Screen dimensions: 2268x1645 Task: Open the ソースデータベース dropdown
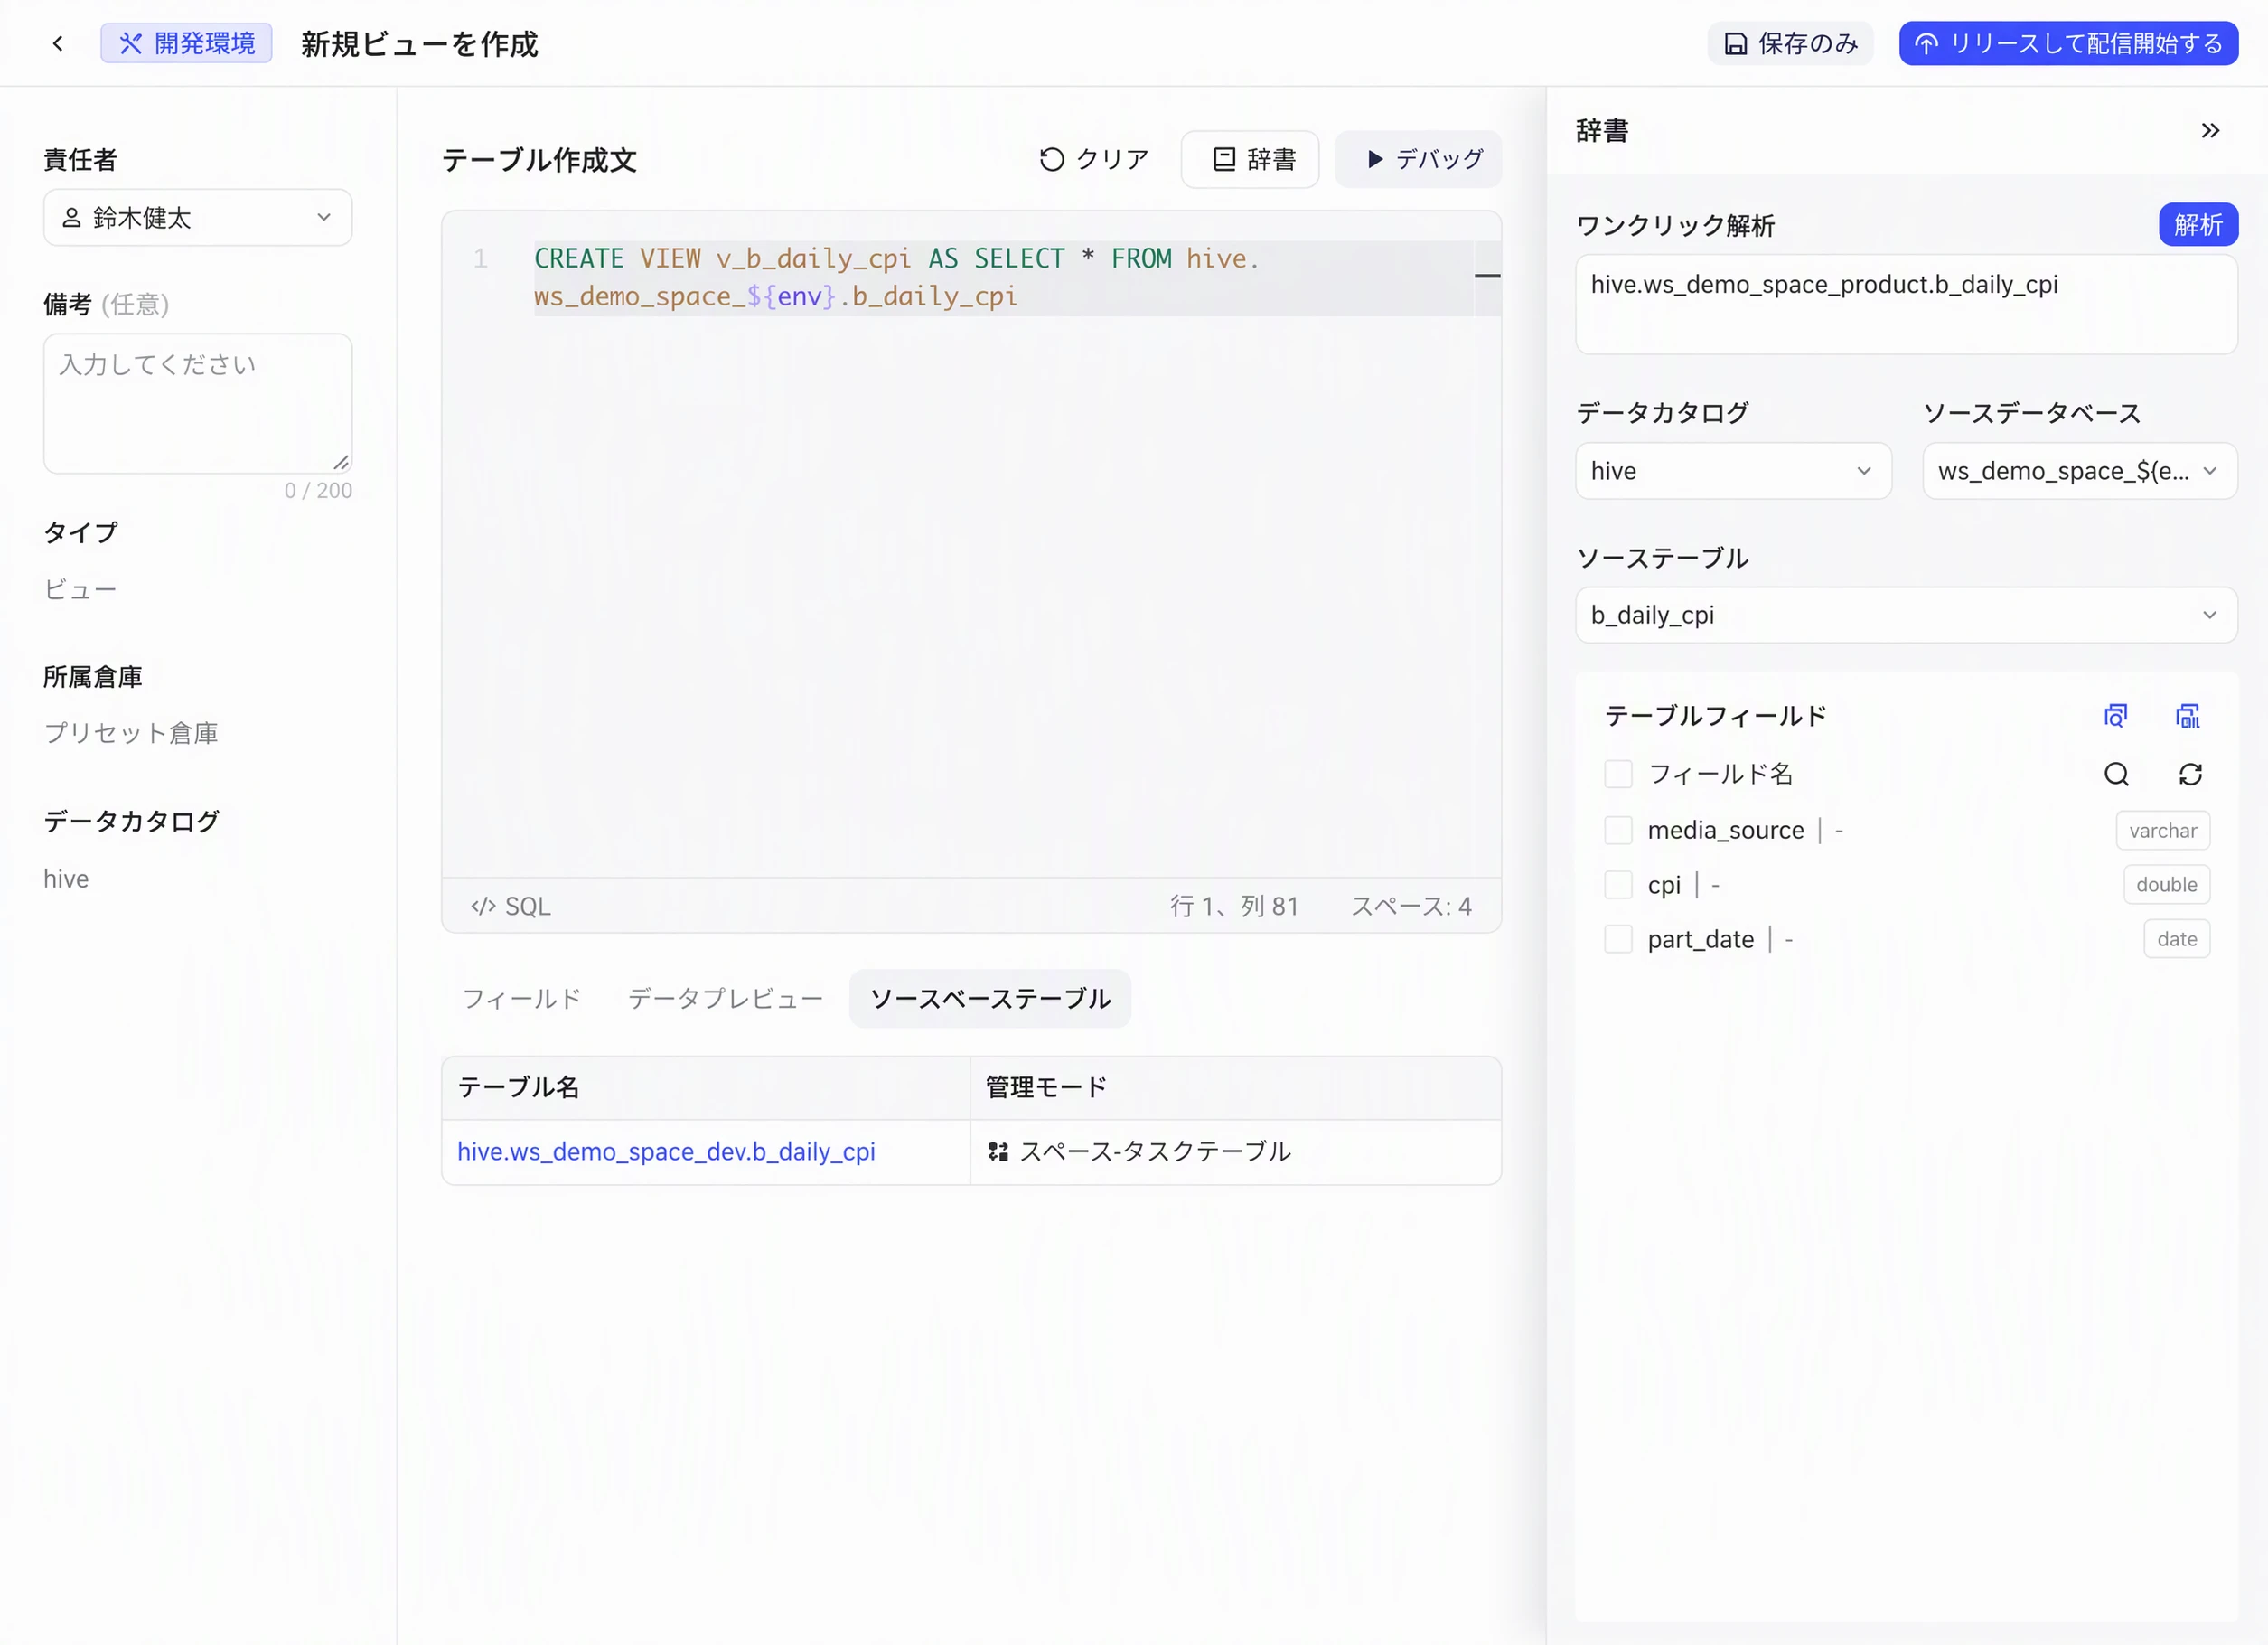2079,471
